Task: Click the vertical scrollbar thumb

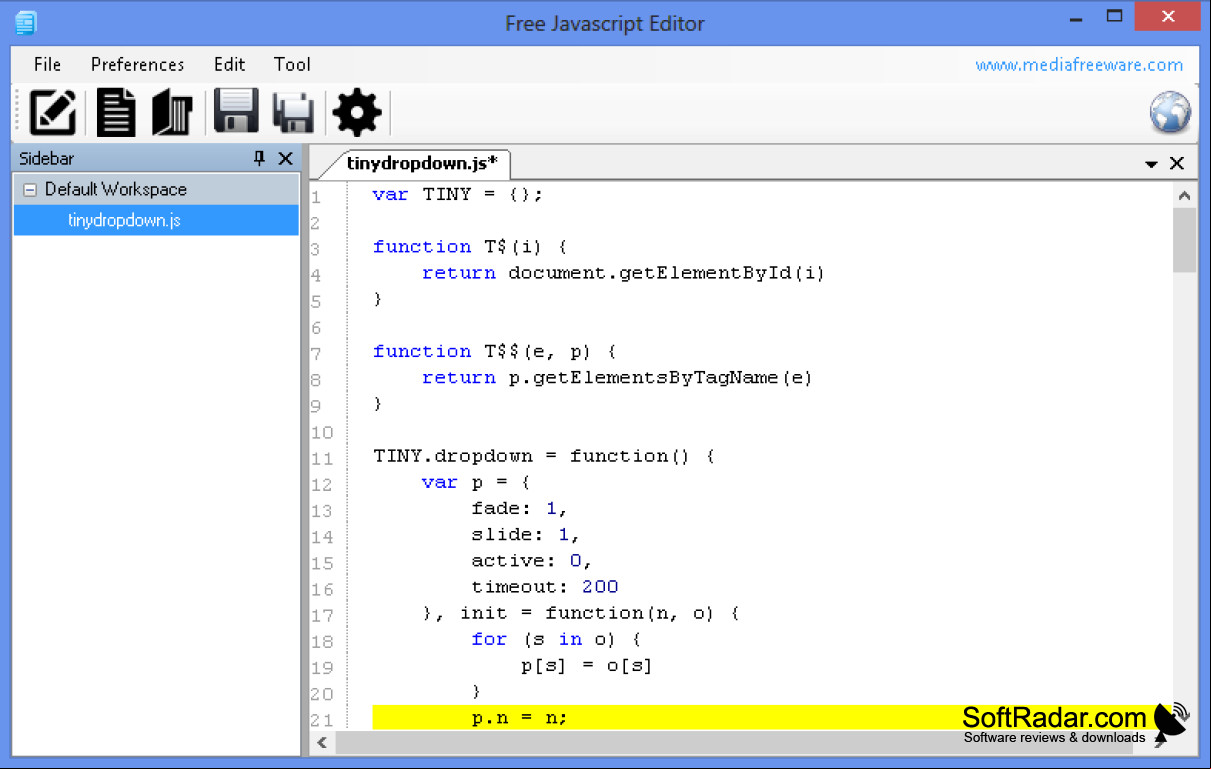Action: point(1184,240)
